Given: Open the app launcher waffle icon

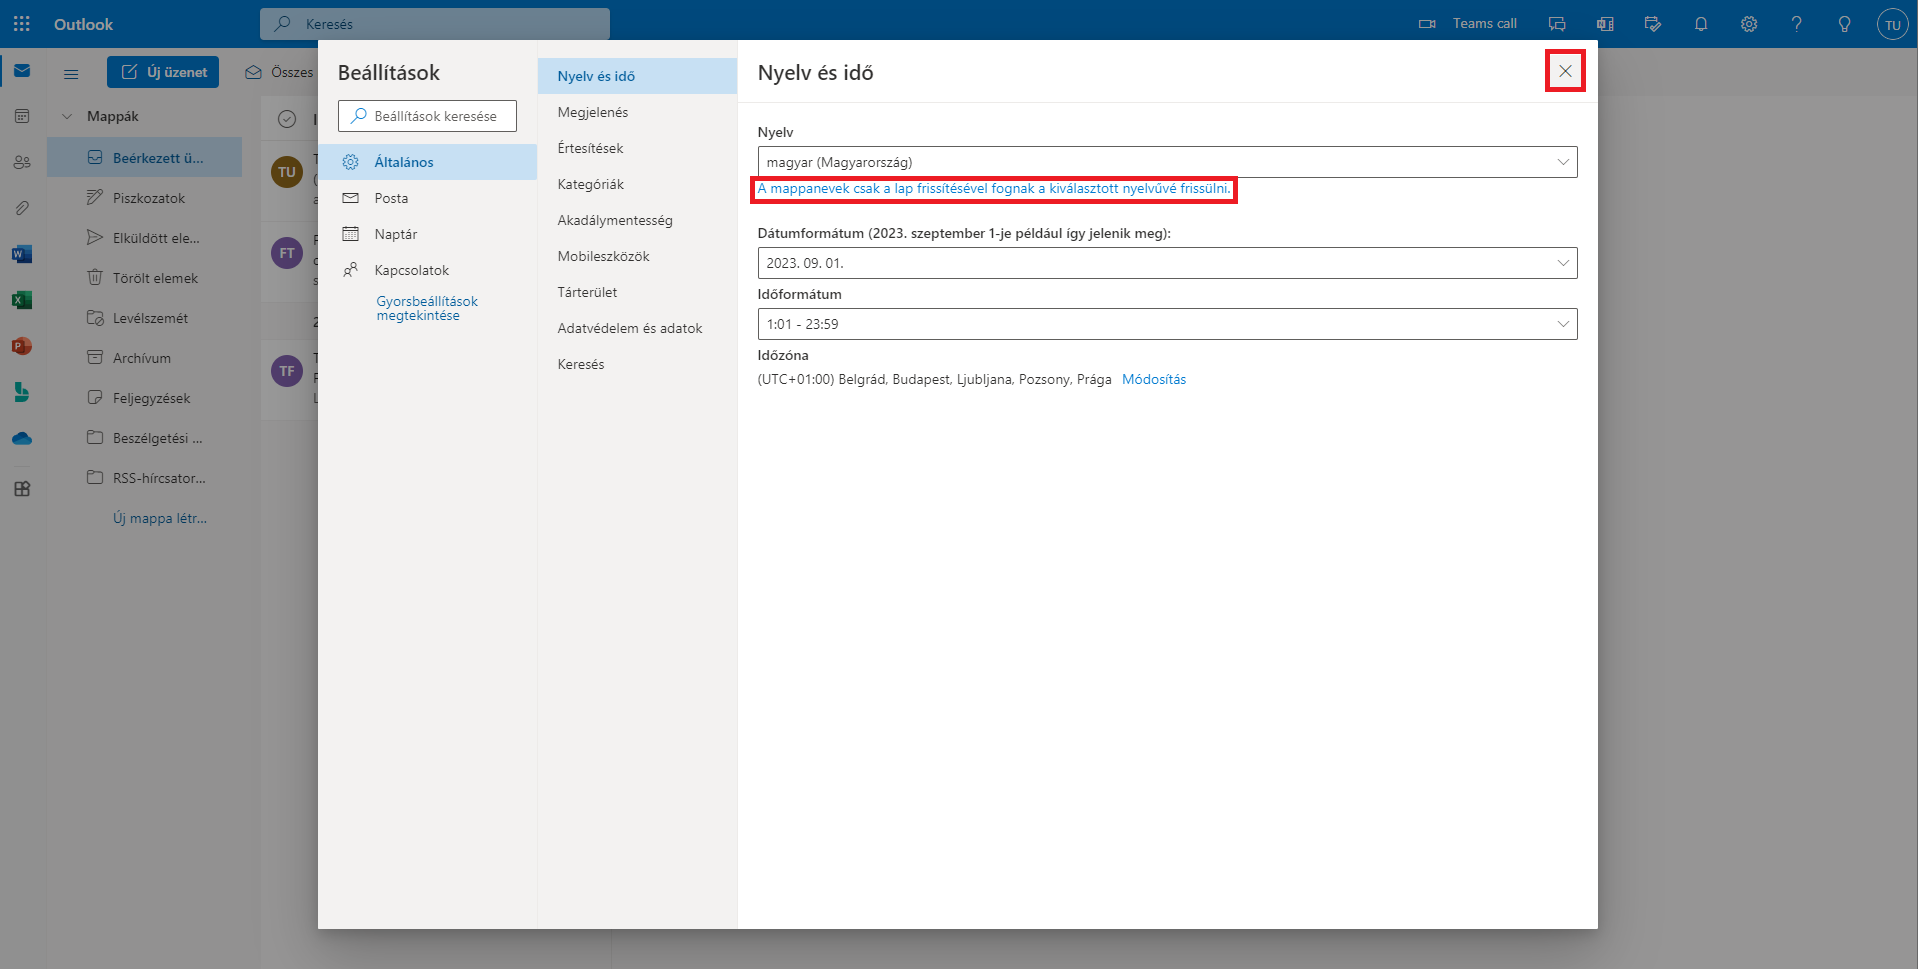Looking at the screenshot, I should (x=22, y=24).
